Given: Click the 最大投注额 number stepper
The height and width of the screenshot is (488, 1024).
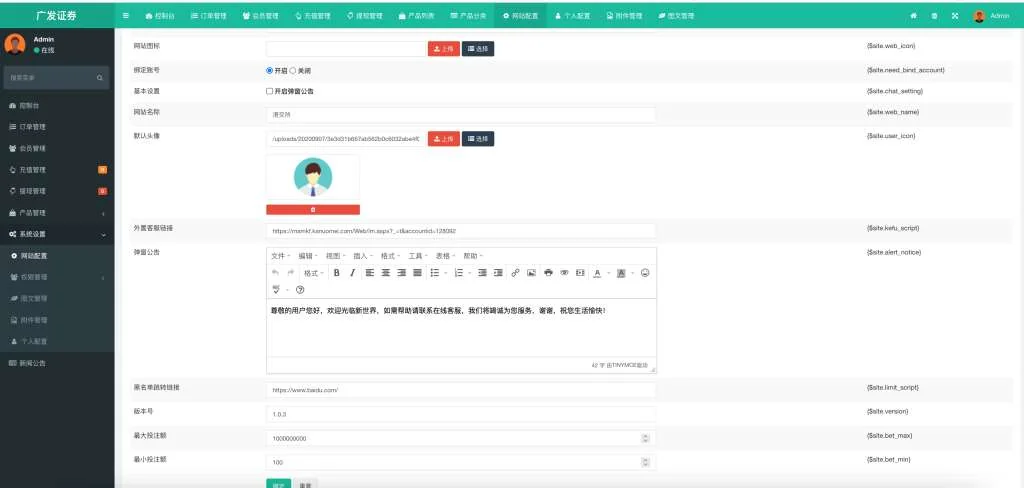Looking at the screenshot, I should (x=645, y=438).
